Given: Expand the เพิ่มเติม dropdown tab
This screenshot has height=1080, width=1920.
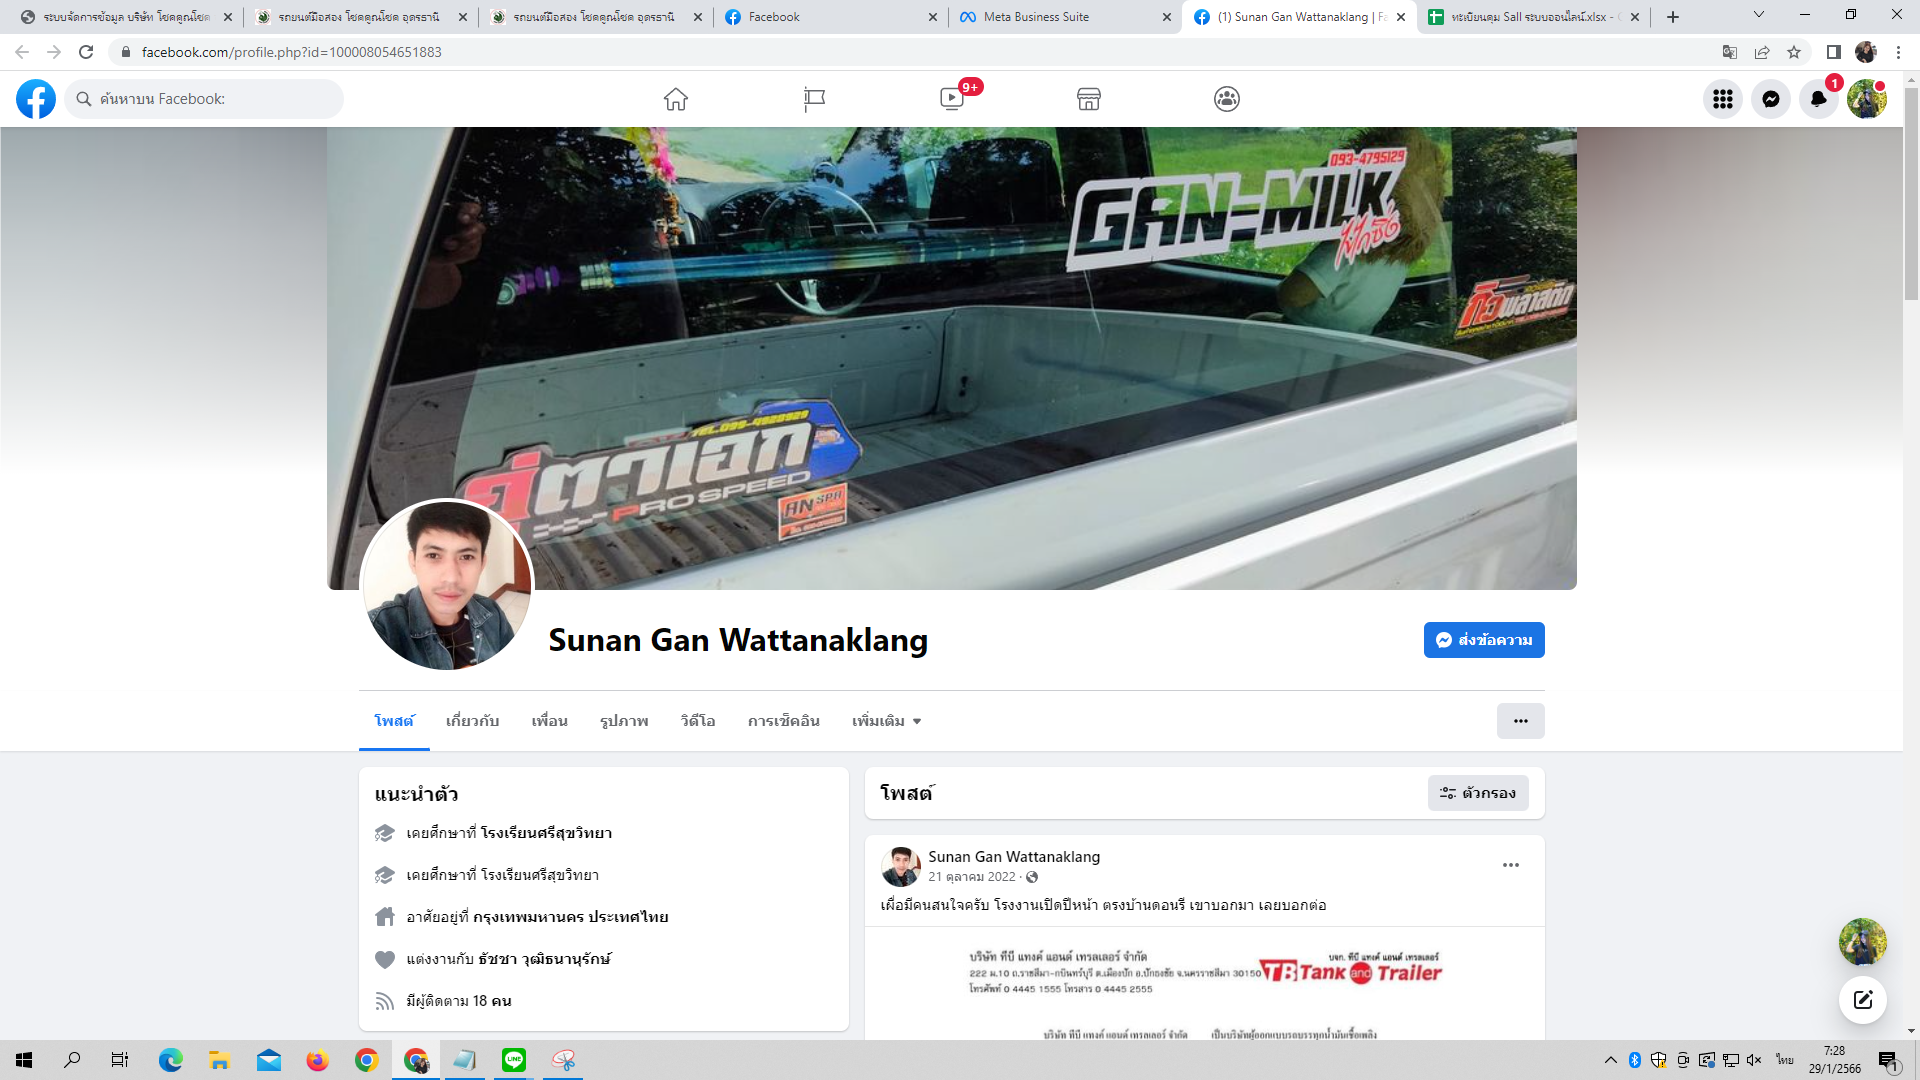Looking at the screenshot, I should tap(886, 721).
